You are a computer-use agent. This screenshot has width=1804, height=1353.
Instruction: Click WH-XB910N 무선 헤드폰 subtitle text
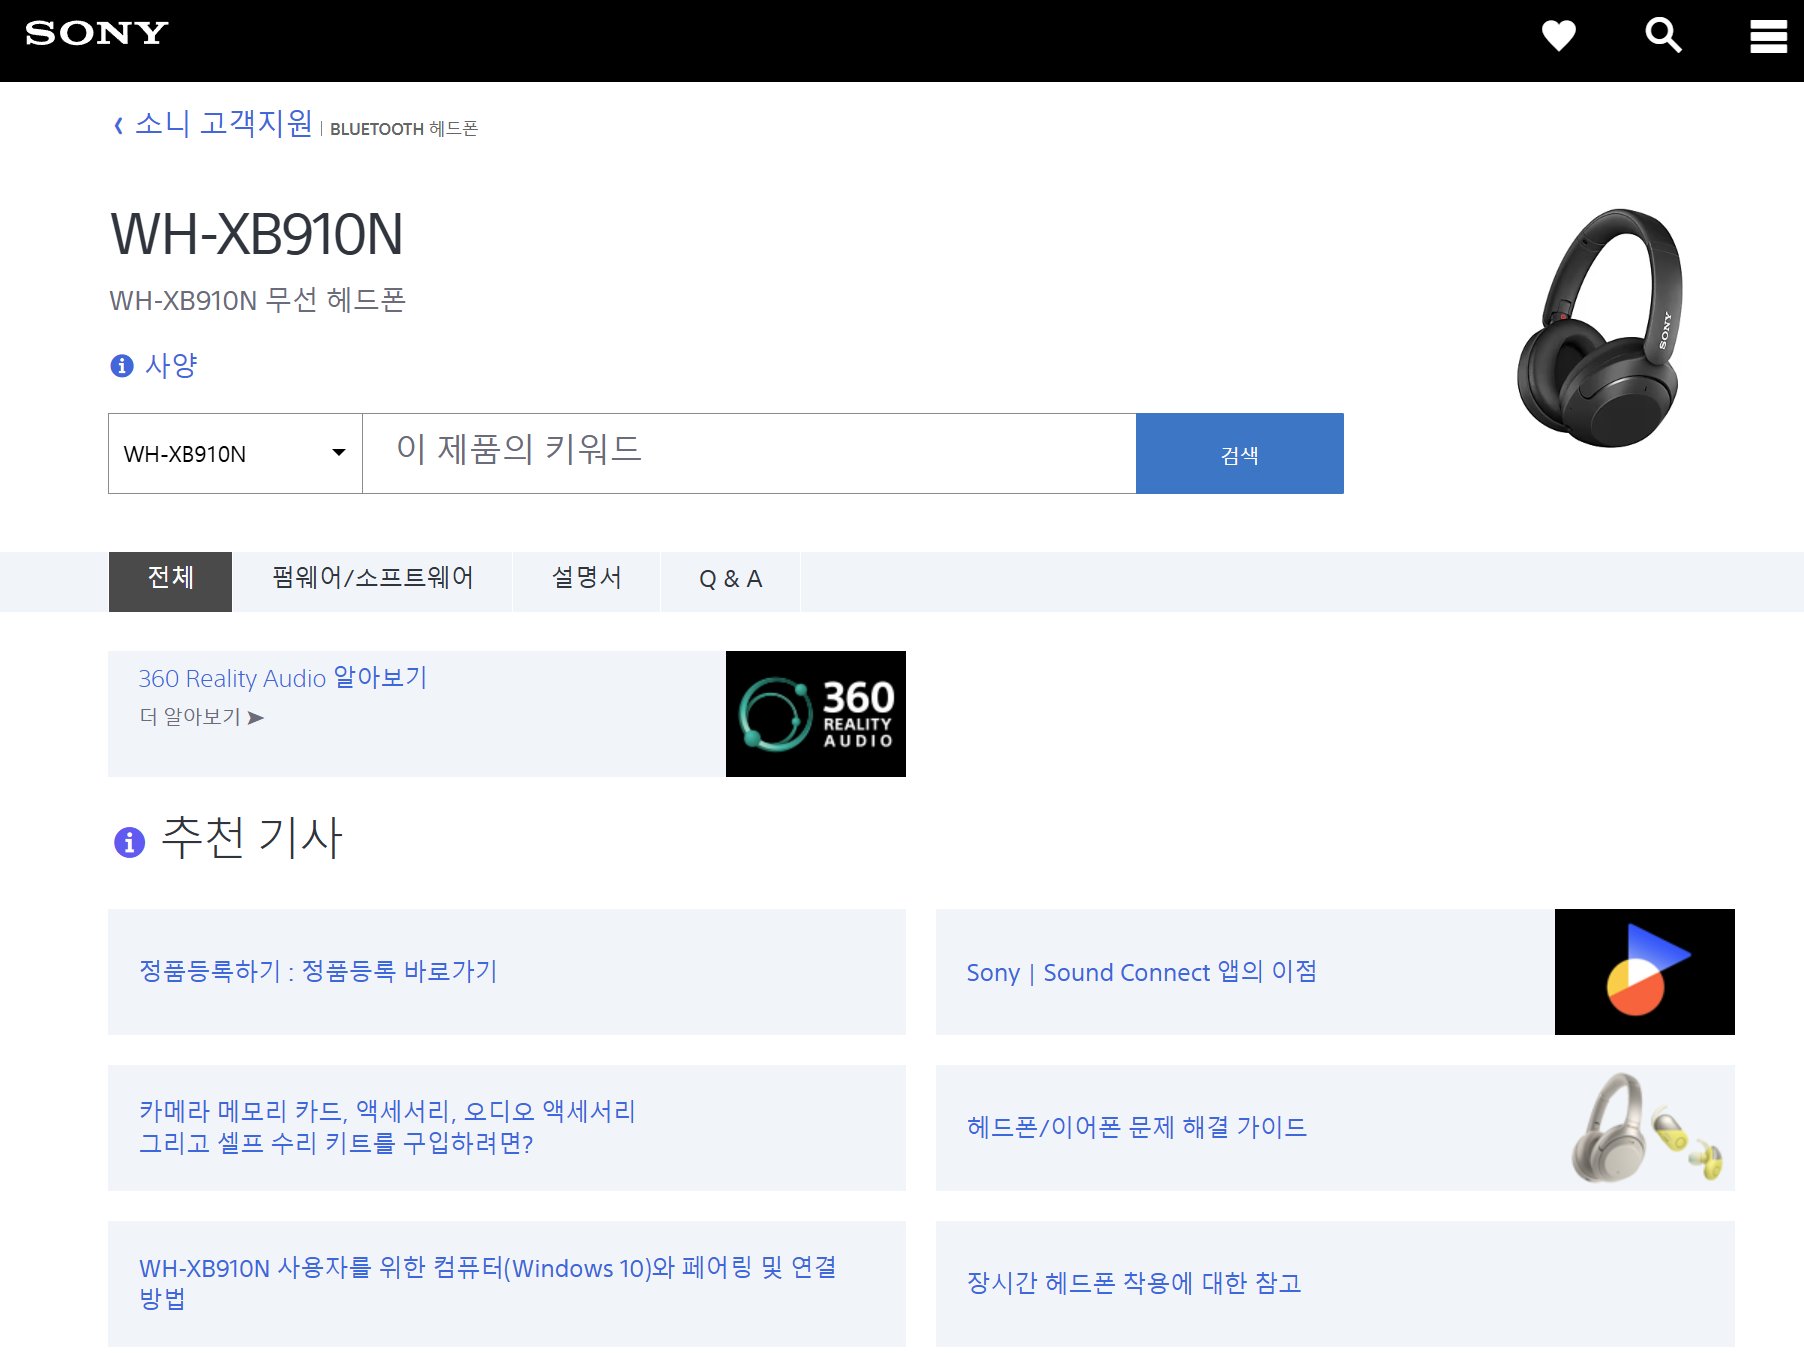pos(257,300)
